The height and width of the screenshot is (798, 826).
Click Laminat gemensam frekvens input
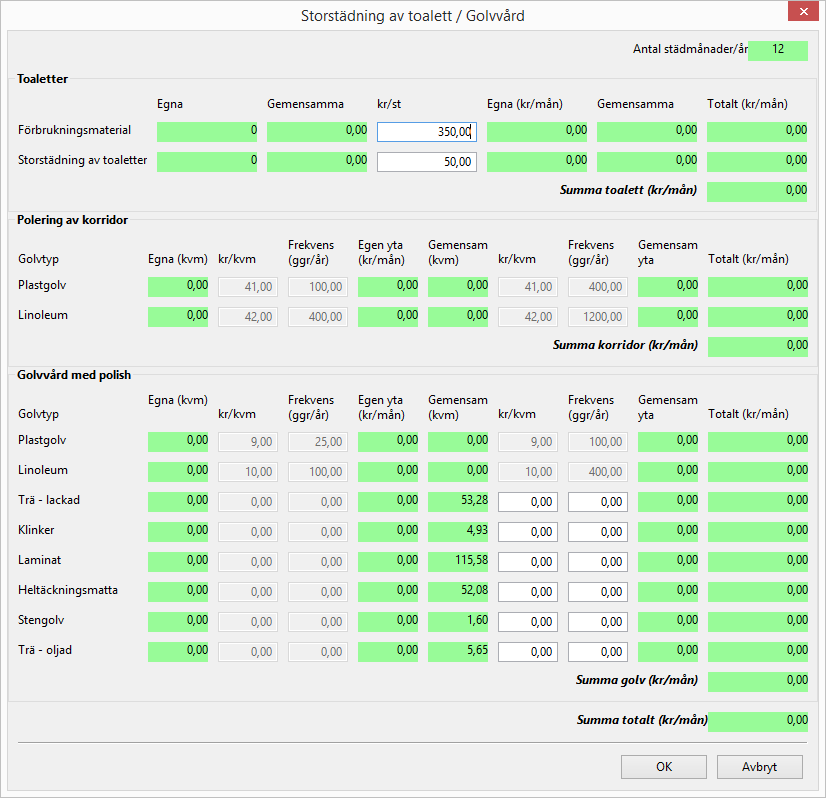598,561
